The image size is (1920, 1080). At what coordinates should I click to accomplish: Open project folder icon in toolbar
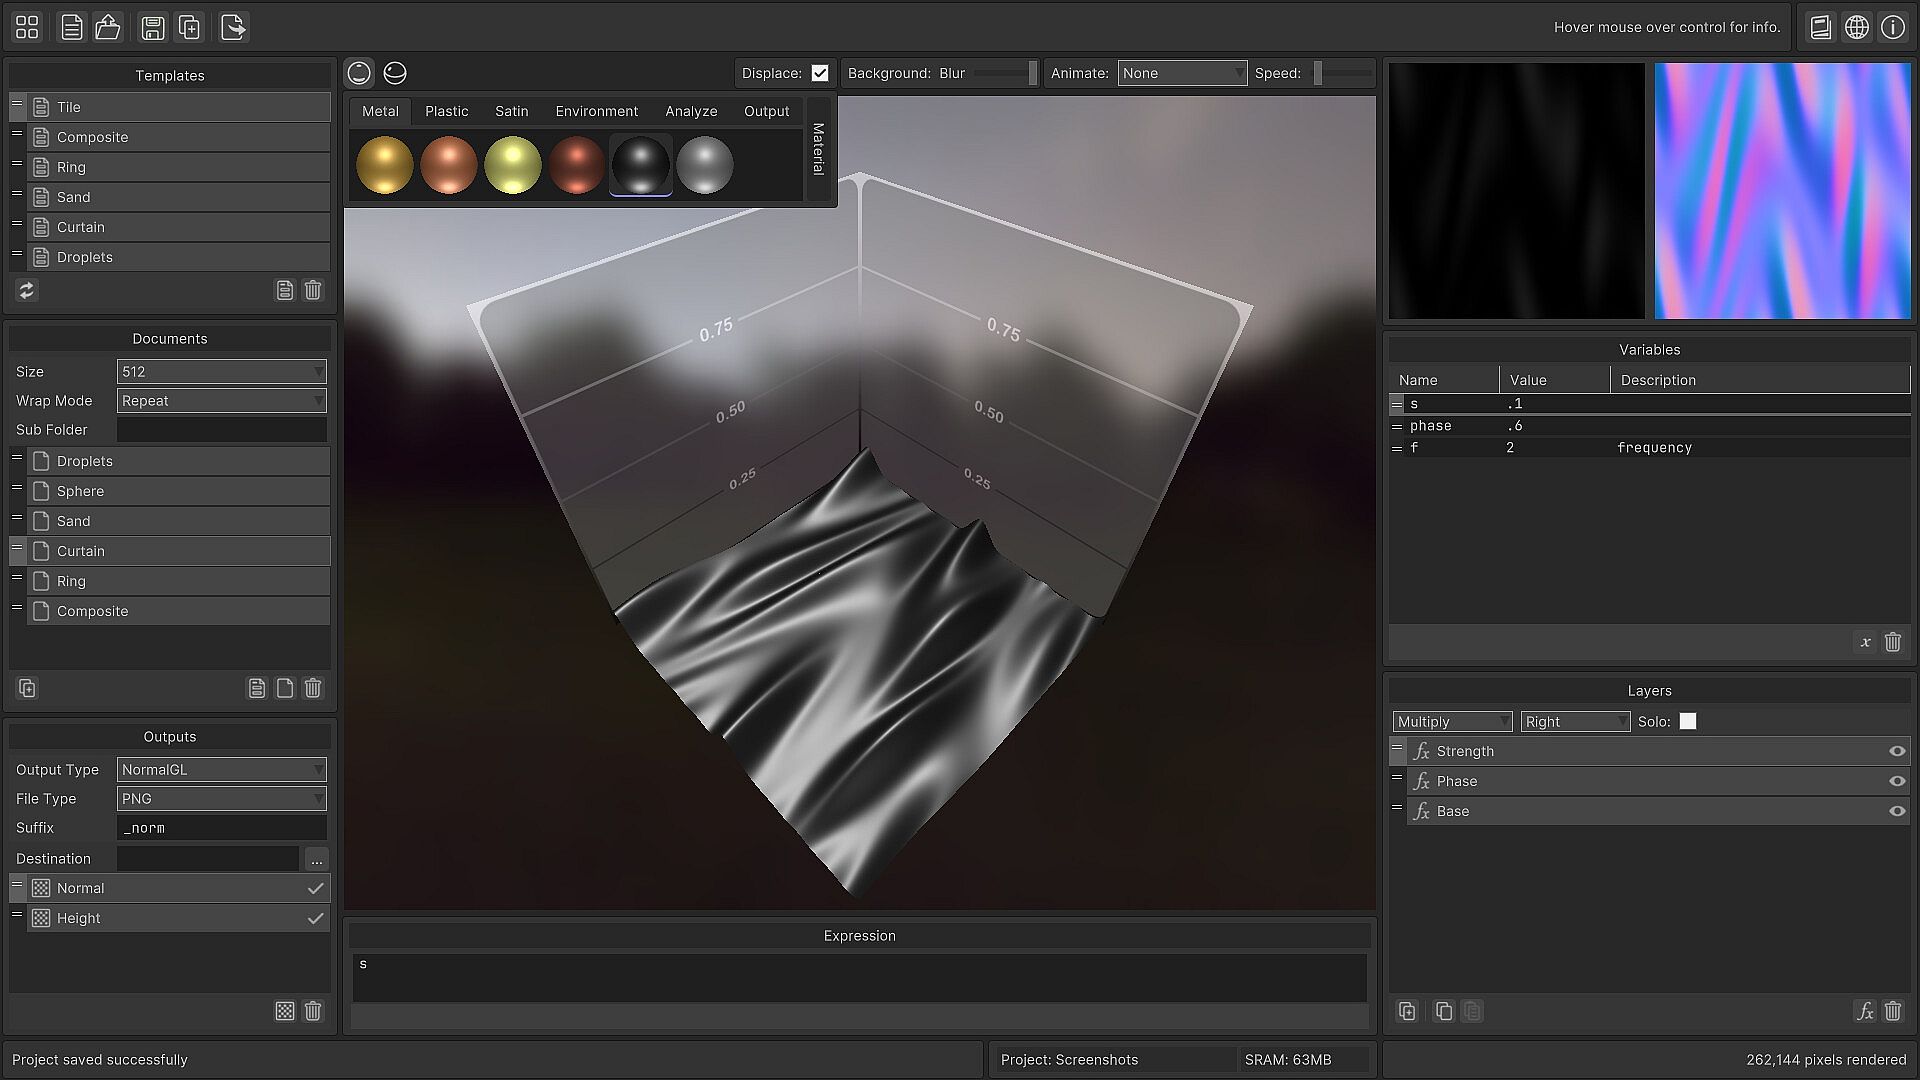[108, 27]
